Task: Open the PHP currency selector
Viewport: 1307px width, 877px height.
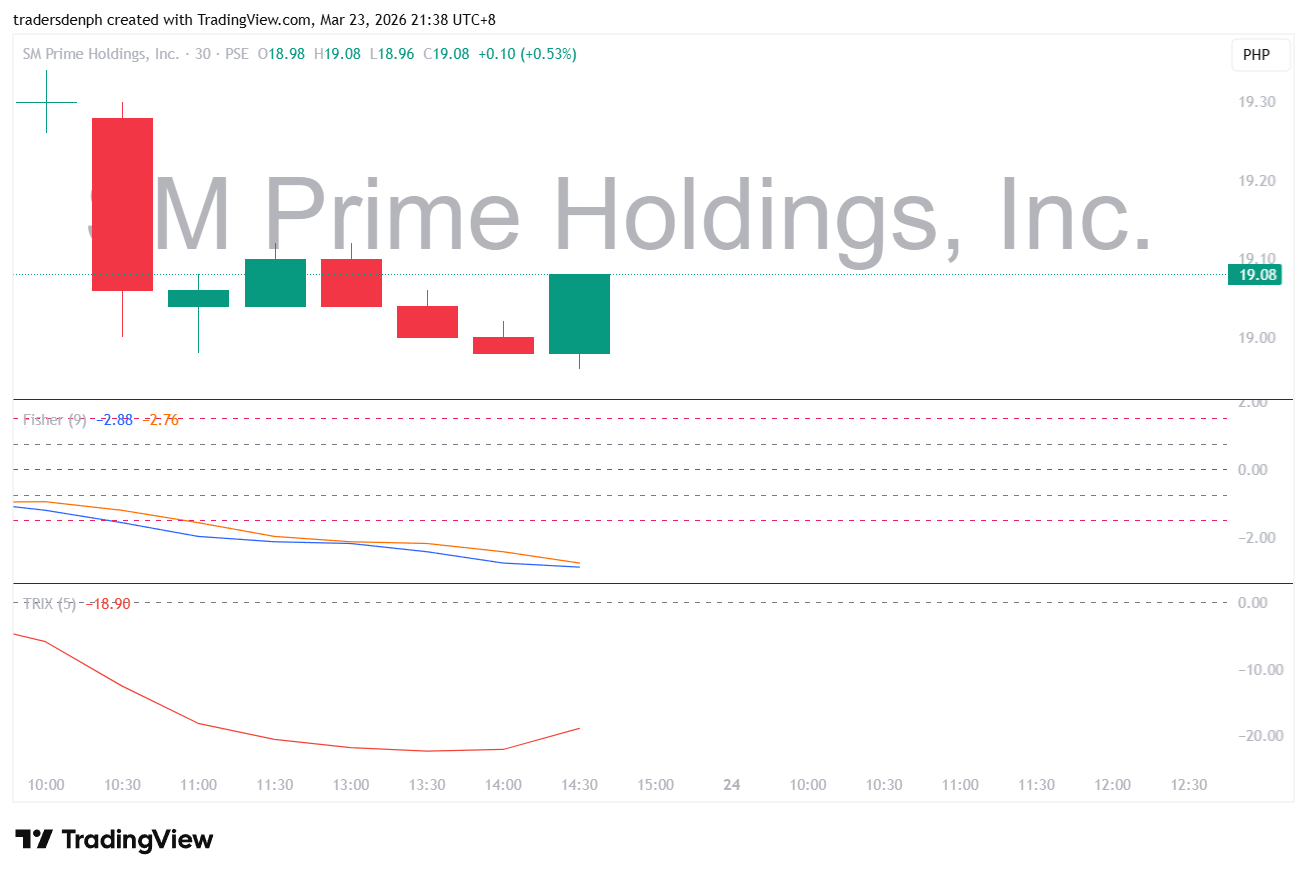Action: pyautogui.click(x=1256, y=55)
